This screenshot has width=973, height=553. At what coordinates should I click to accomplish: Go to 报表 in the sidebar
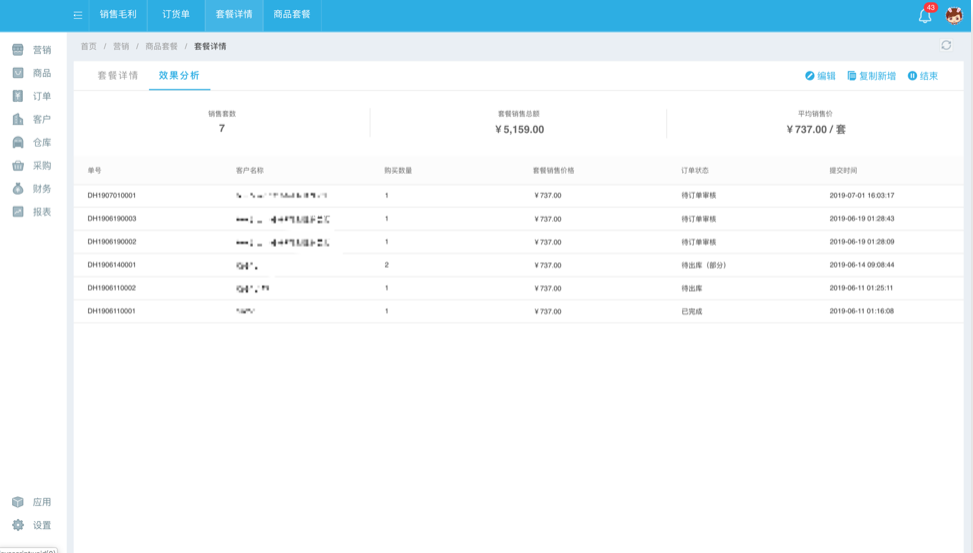click(x=32, y=211)
